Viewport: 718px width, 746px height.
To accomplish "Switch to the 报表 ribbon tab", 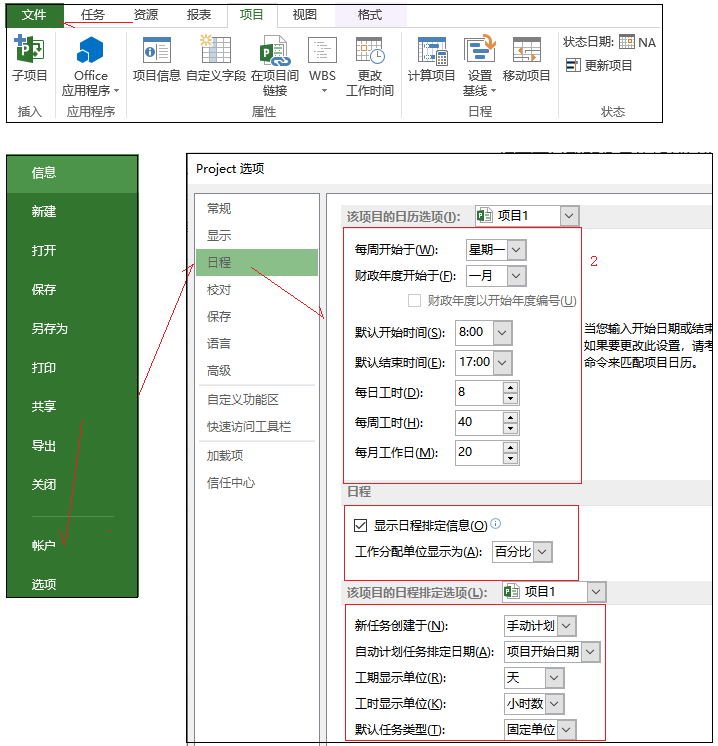I will pos(199,15).
